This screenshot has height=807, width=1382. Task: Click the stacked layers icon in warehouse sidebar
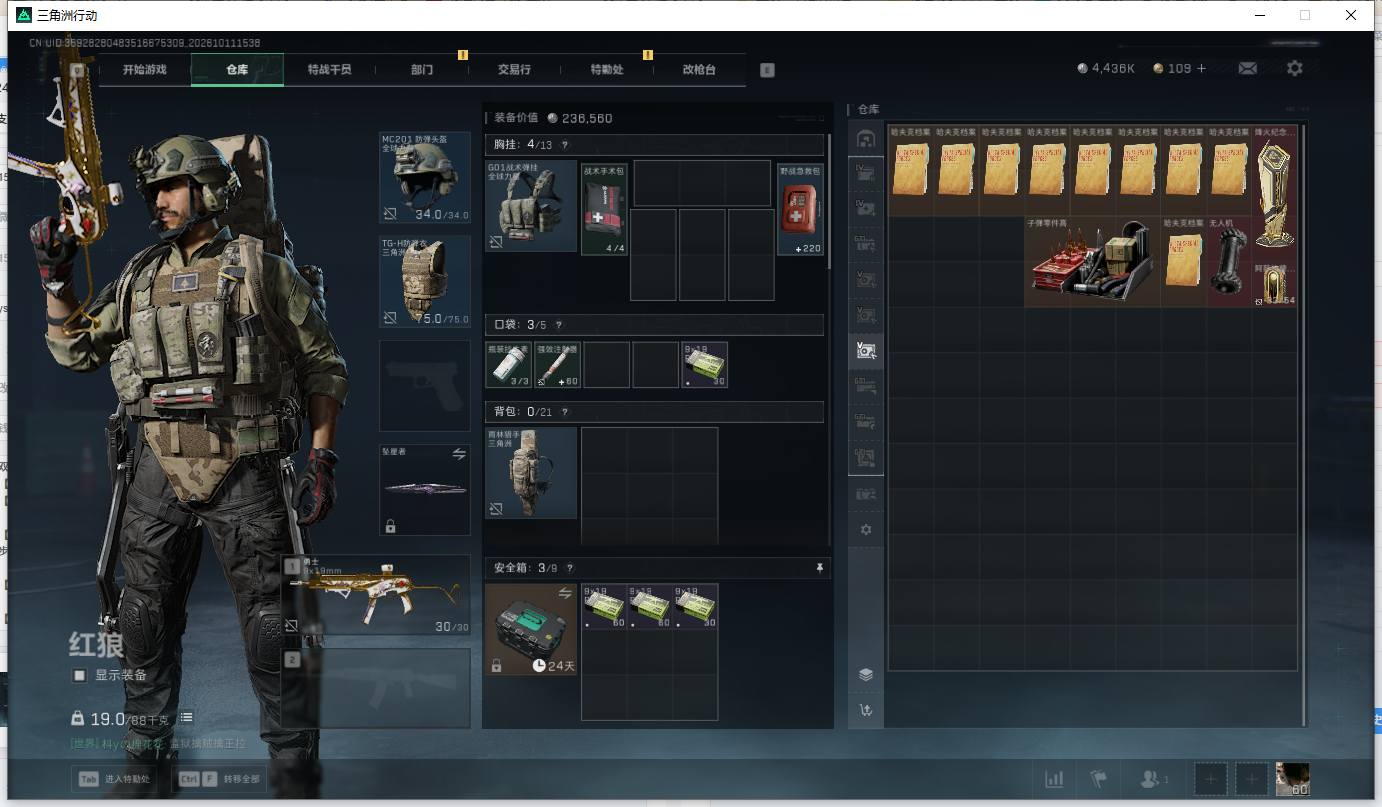tap(866, 674)
